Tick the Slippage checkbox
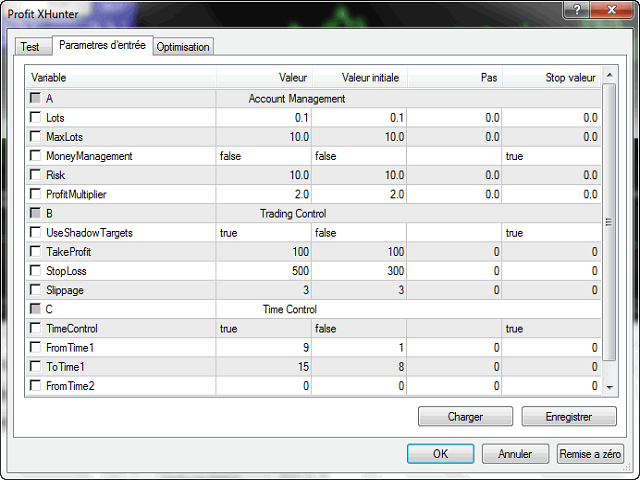The width and height of the screenshot is (640, 480). click(x=36, y=290)
